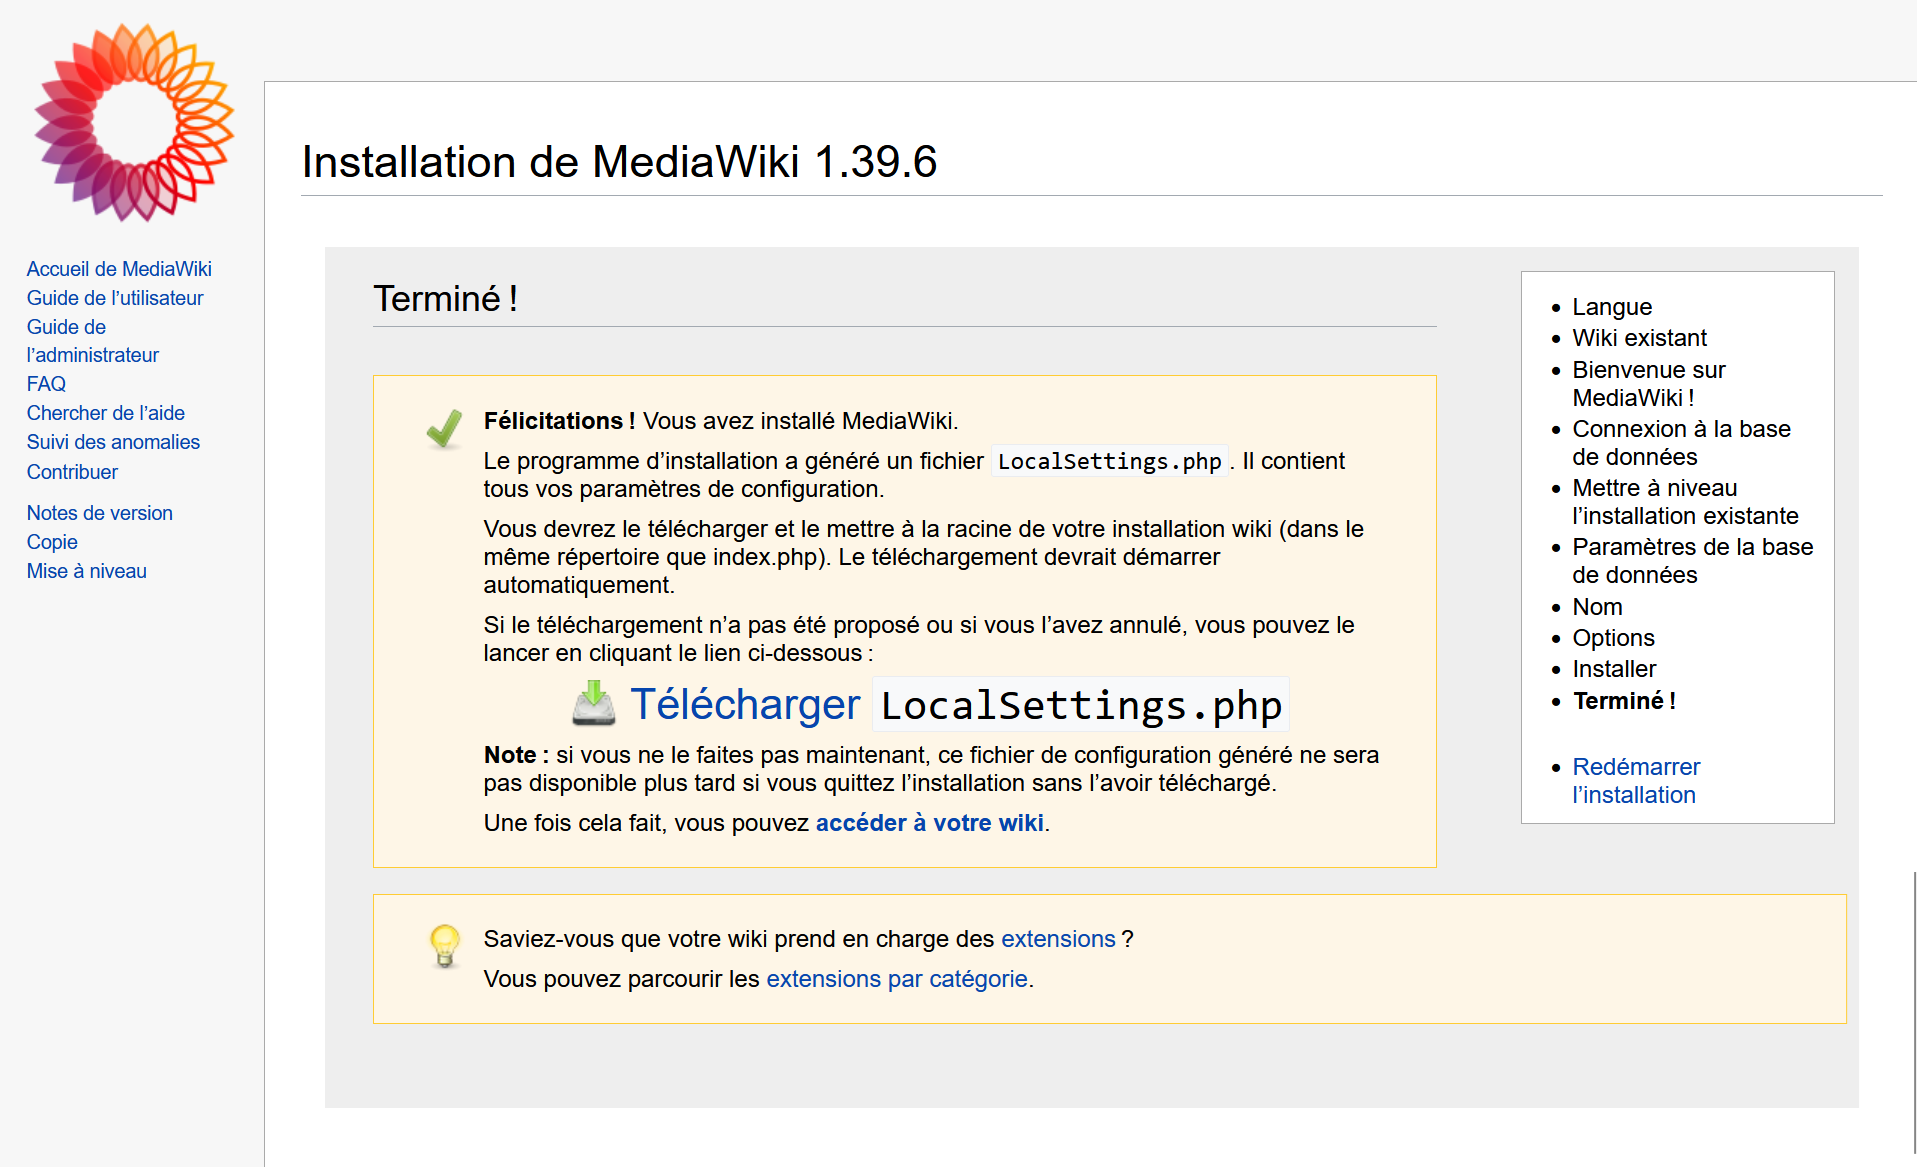1917x1167 pixels.
Task: Click the Terminé ! section heading
Action: point(446,299)
